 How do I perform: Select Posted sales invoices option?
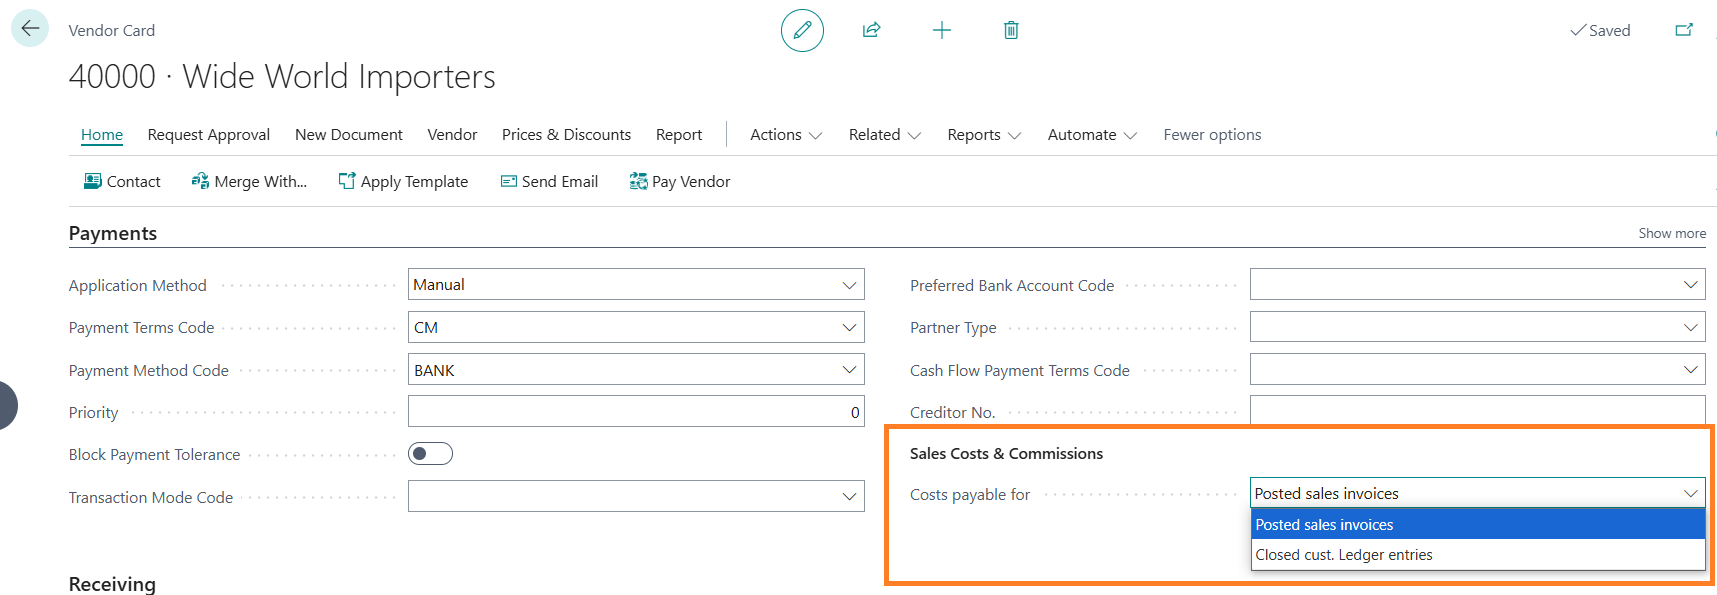pos(1478,524)
